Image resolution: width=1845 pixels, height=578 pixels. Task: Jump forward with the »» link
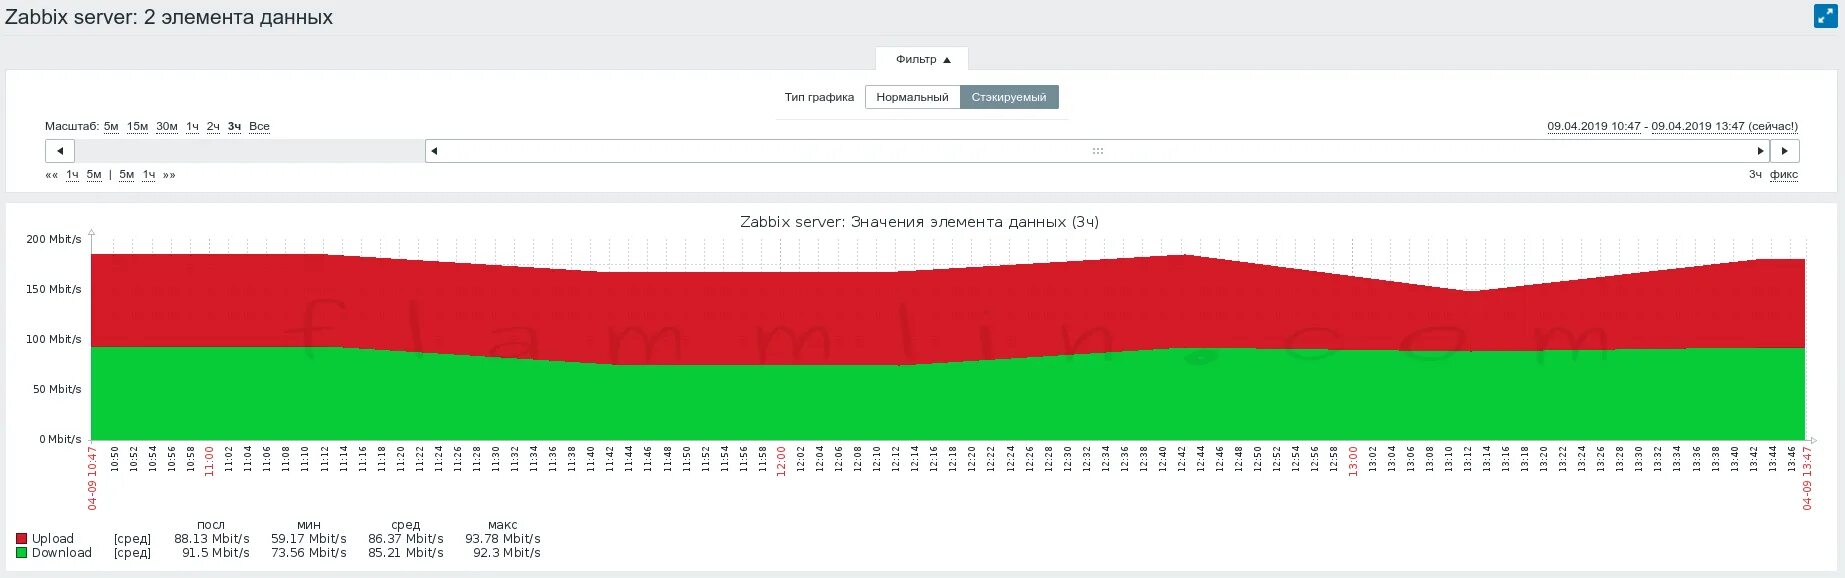click(169, 175)
